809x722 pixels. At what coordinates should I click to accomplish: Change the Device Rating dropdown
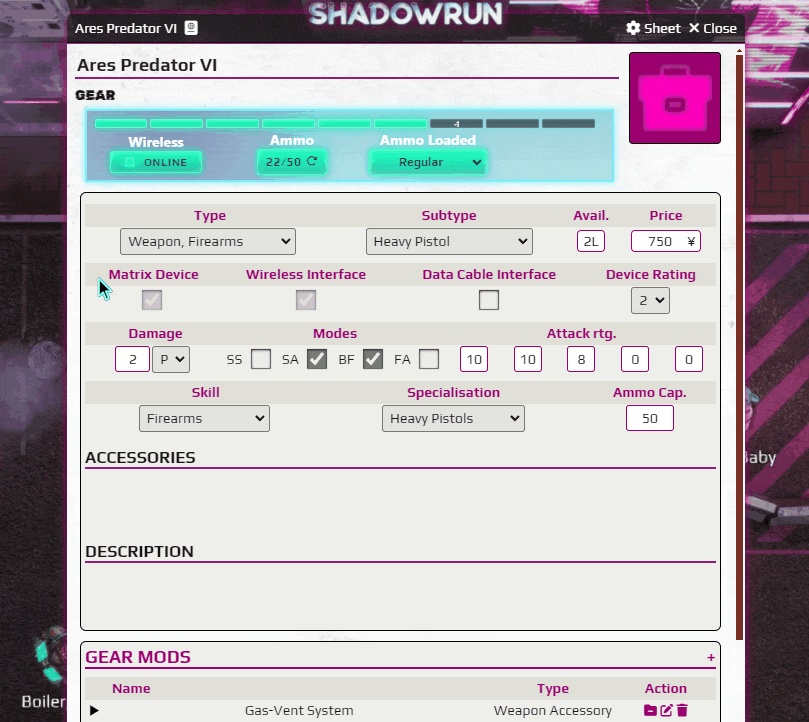tap(650, 300)
